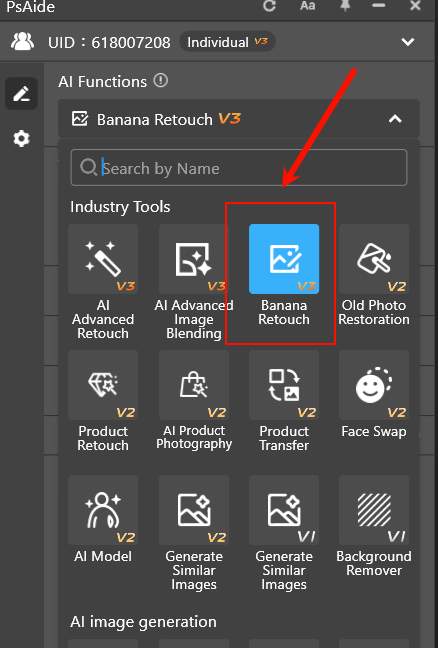Open the settings gear in the sidebar
Screen dimensions: 438x648
click(21, 138)
